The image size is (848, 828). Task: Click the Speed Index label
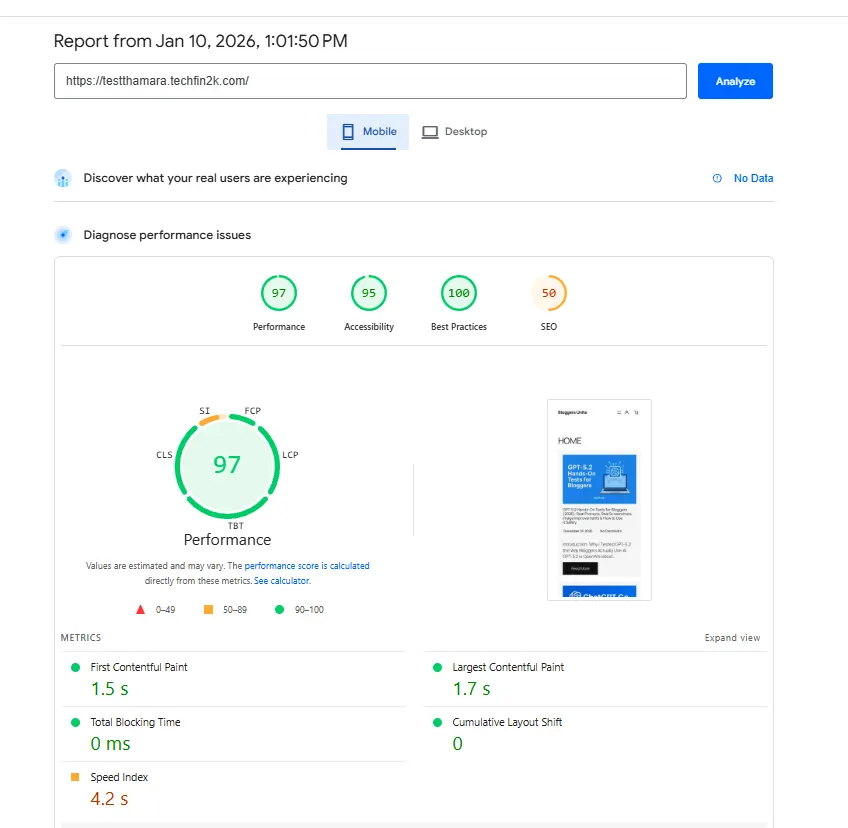119,777
